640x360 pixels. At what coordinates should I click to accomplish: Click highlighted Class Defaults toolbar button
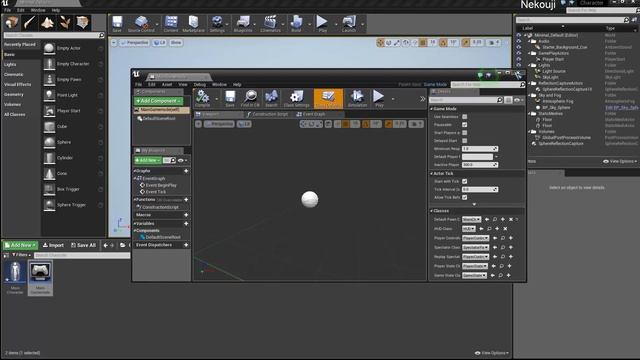[x=328, y=99]
